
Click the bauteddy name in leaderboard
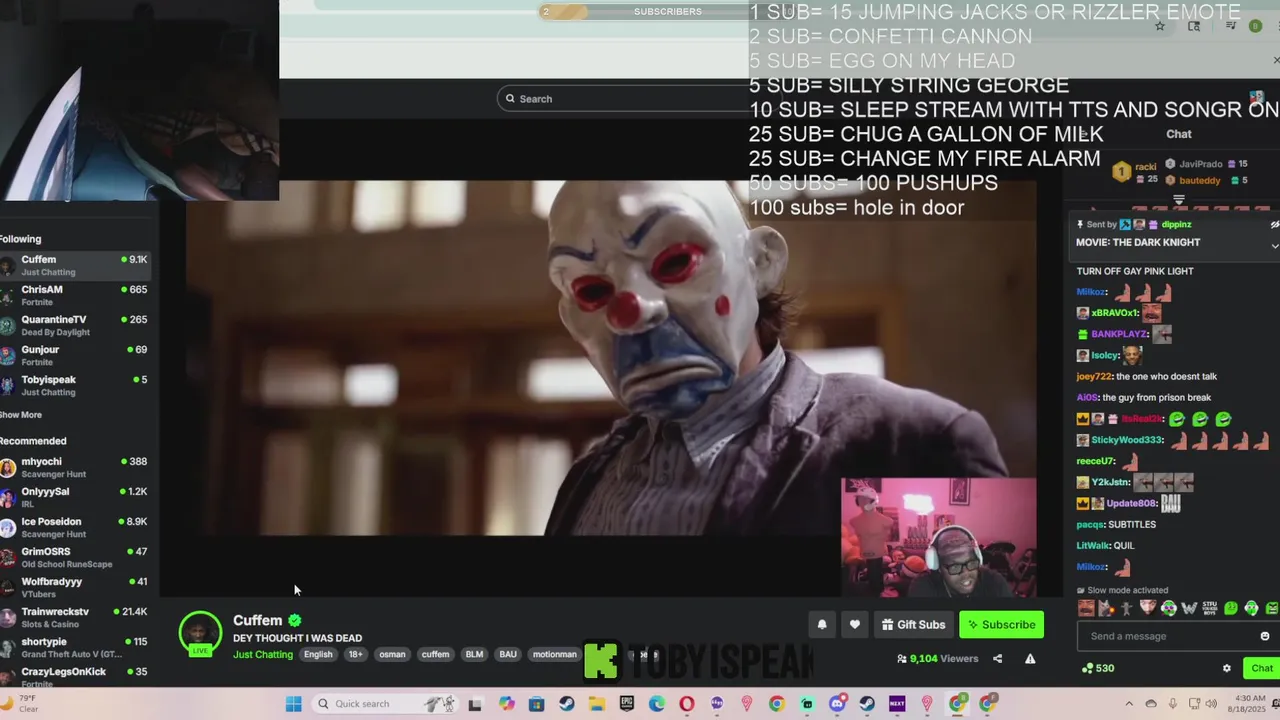point(1200,181)
